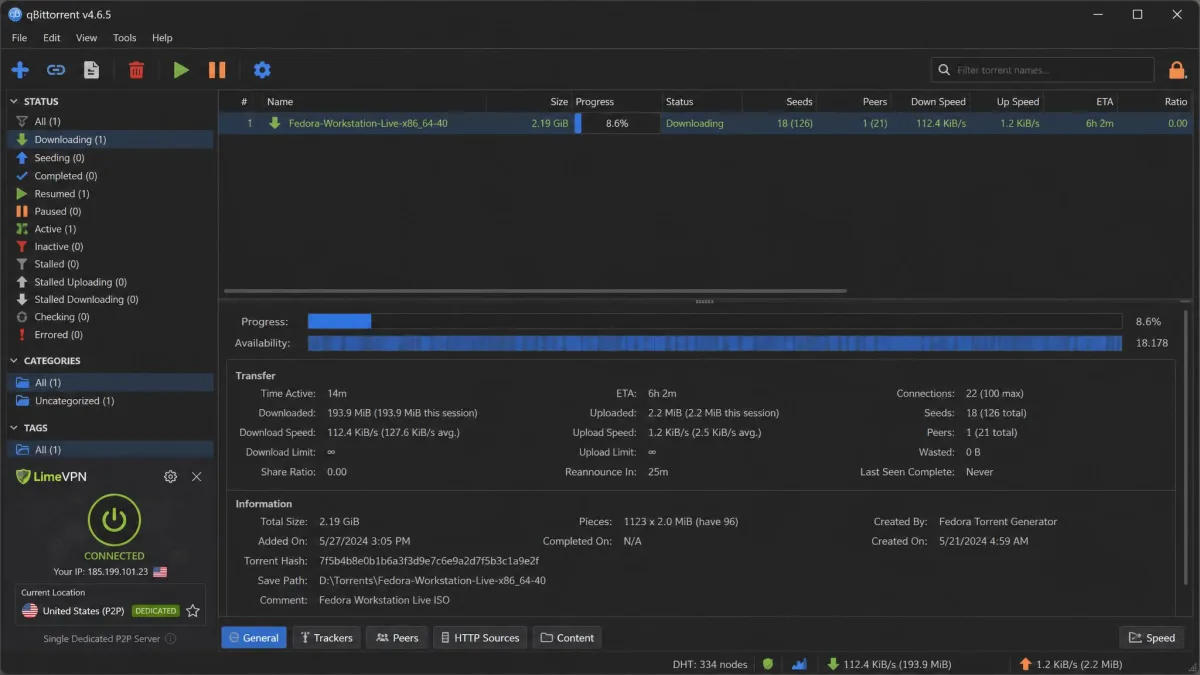Show Stalled Uploading (0) torrents
This screenshot has height=675, width=1200.
pos(110,282)
